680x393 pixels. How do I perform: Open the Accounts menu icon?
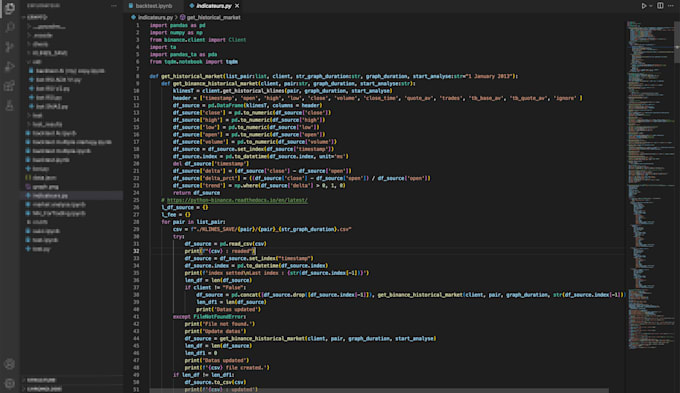click(x=9, y=364)
